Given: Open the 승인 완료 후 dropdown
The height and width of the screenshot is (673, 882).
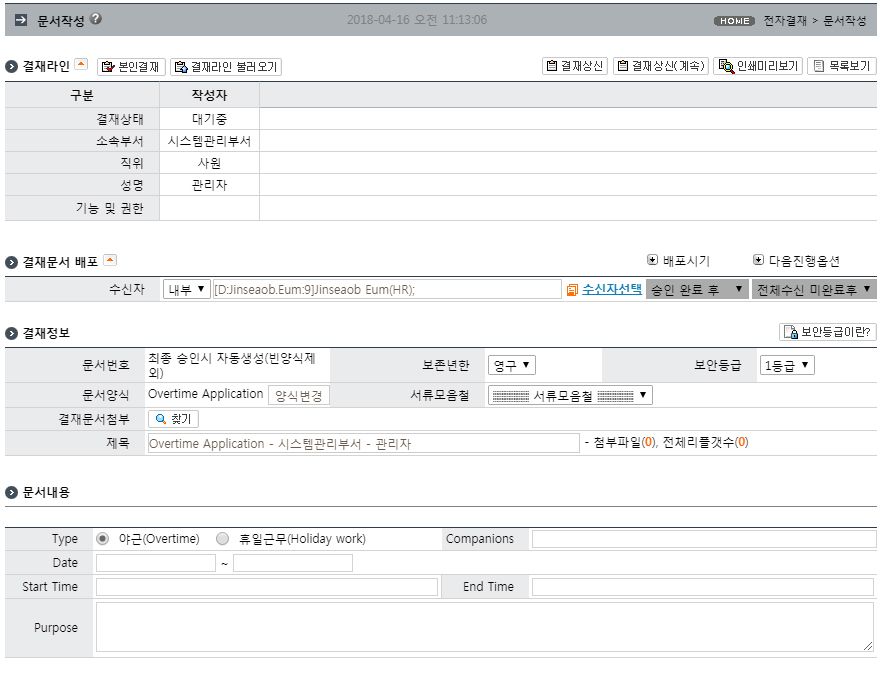Looking at the screenshot, I should coord(697,289).
